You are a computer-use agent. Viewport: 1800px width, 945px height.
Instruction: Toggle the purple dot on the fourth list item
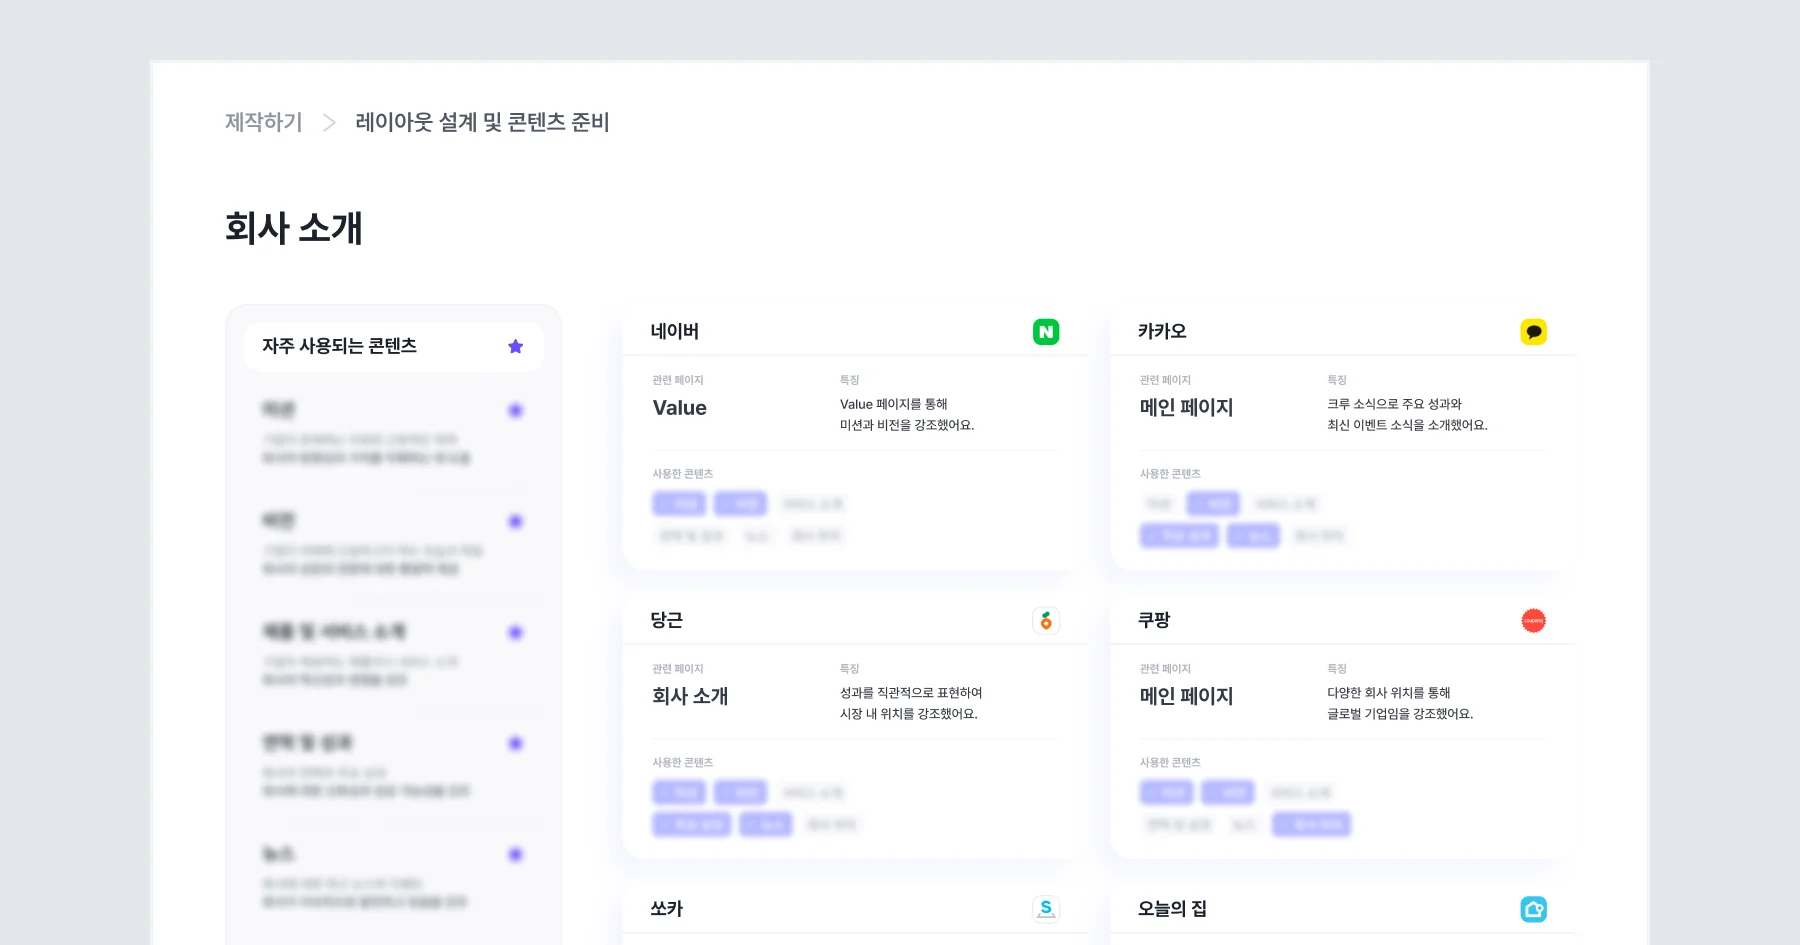click(515, 743)
